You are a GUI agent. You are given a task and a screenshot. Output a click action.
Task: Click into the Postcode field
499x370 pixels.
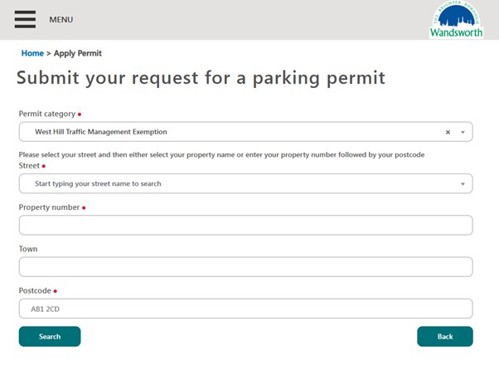point(246,308)
